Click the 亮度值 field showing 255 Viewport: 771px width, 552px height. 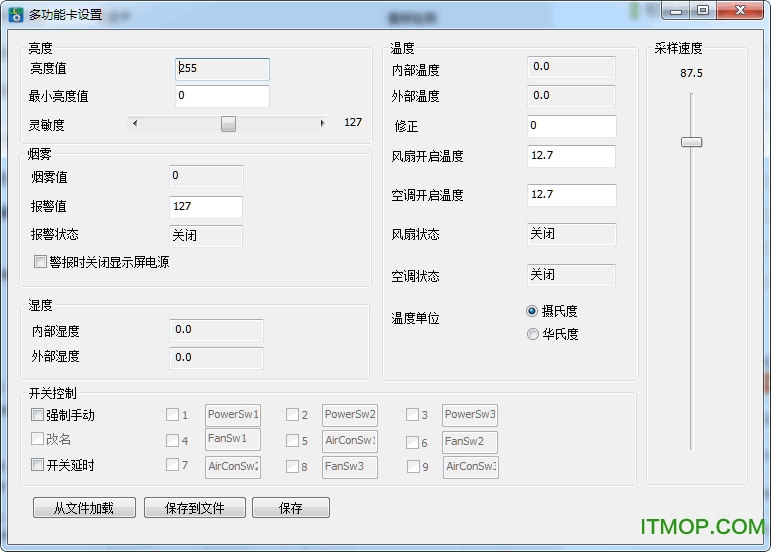pos(222,69)
